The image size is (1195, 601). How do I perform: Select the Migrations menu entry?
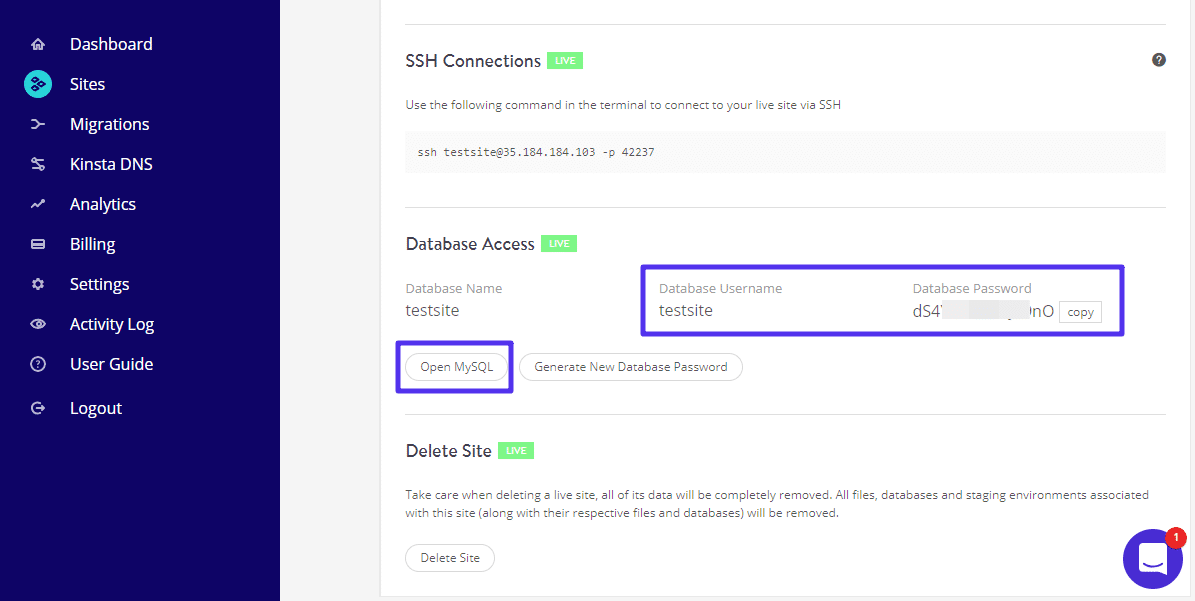pos(109,123)
